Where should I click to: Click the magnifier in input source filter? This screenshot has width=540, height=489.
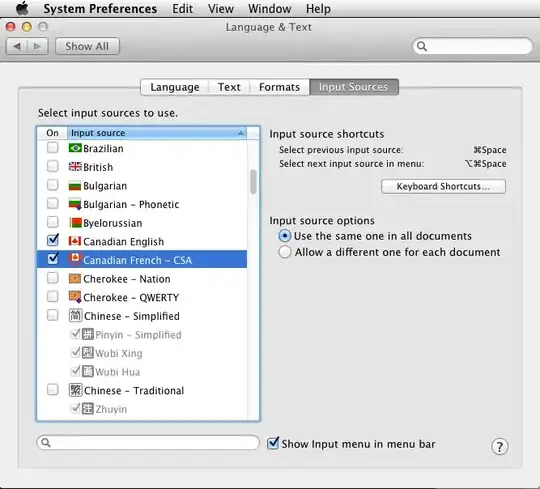(46, 443)
